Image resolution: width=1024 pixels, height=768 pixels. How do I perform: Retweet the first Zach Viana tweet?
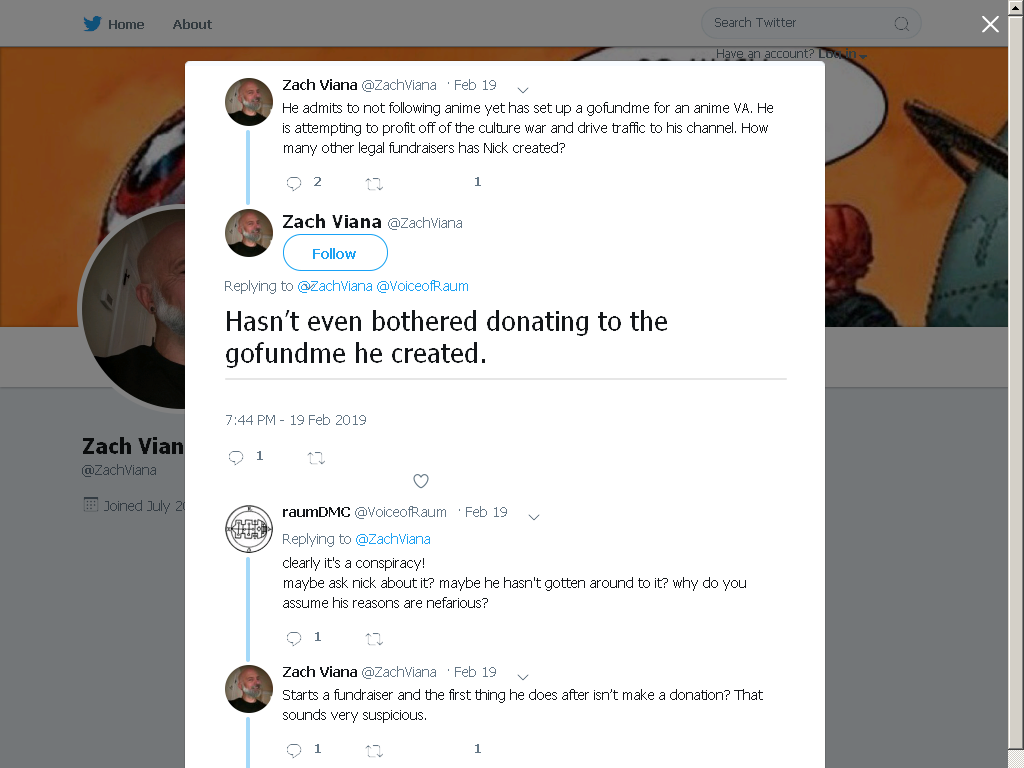click(374, 184)
